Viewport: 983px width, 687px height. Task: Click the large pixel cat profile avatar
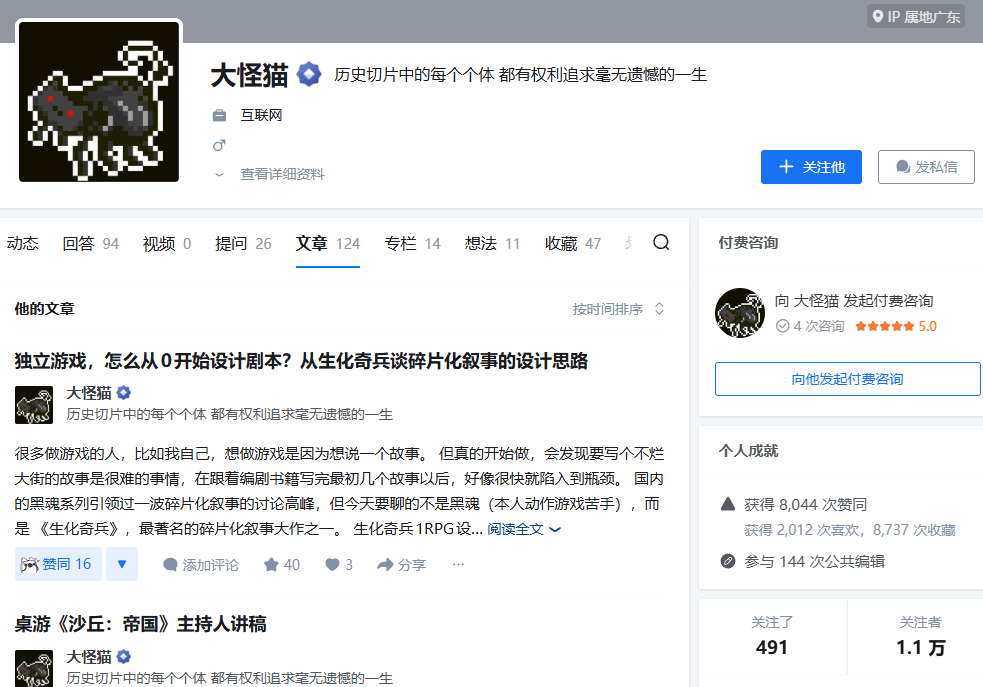[x=99, y=102]
